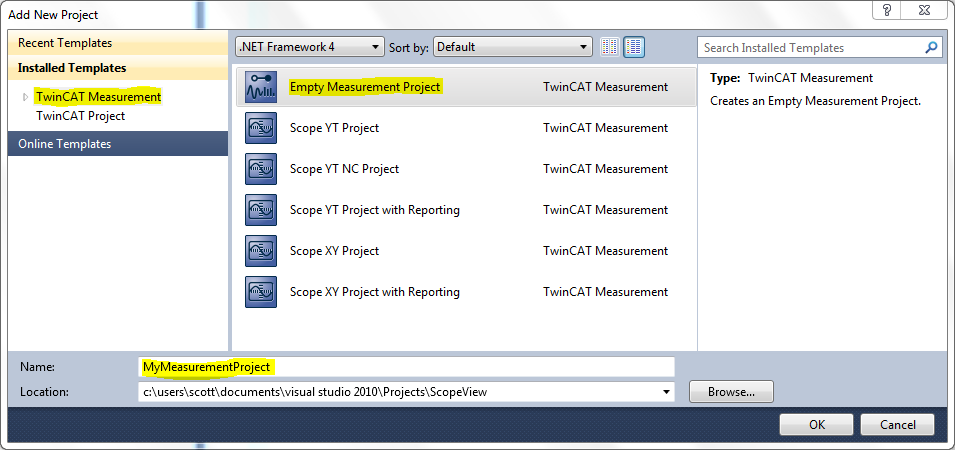Select Scope YT Project with Reporting name
Viewport: 955px width, 450px height.
pos(375,210)
